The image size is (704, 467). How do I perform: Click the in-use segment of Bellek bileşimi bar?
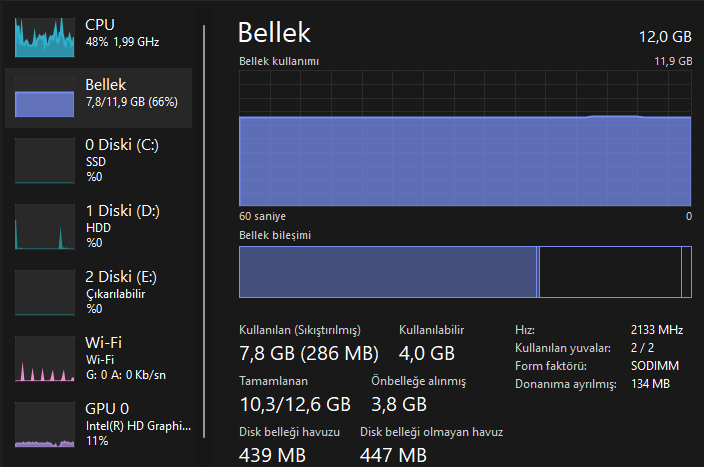click(388, 271)
